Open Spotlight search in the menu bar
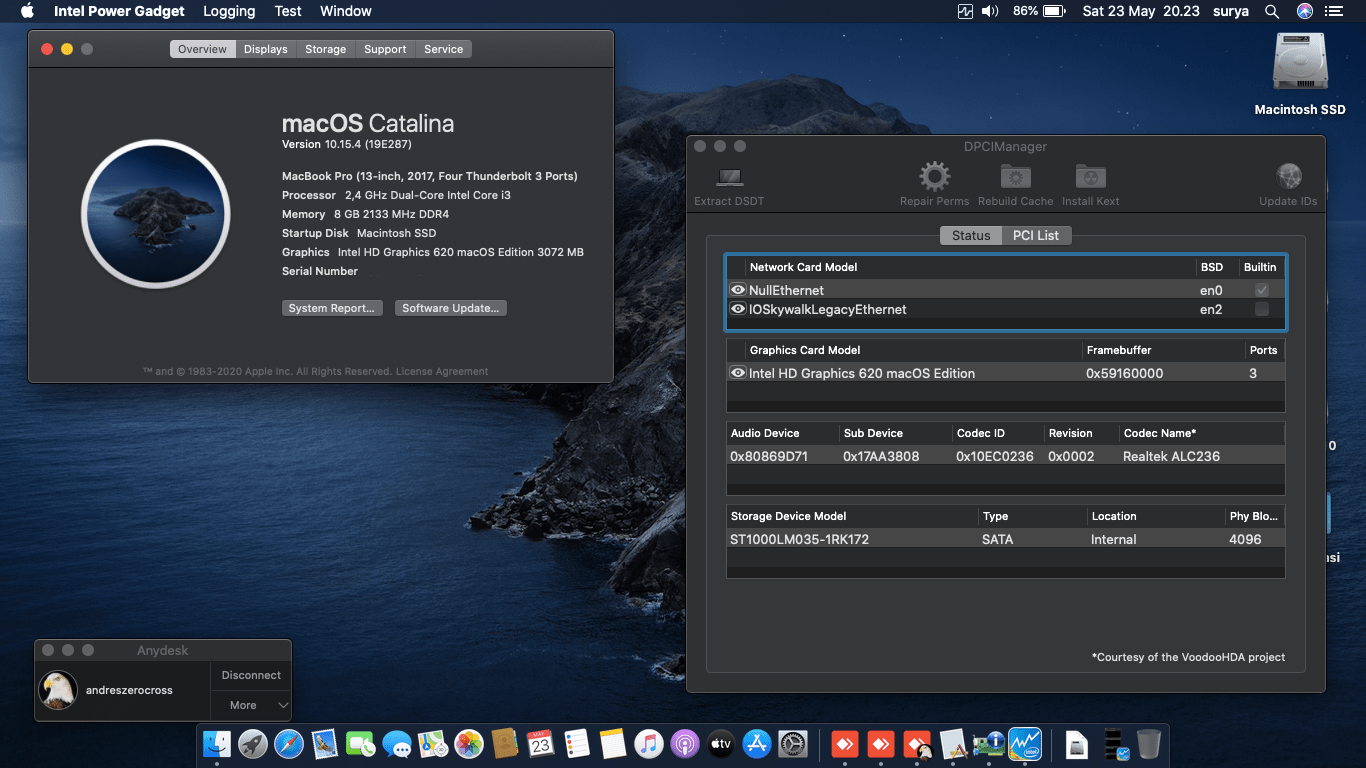Image resolution: width=1366 pixels, height=768 pixels. [x=1272, y=11]
